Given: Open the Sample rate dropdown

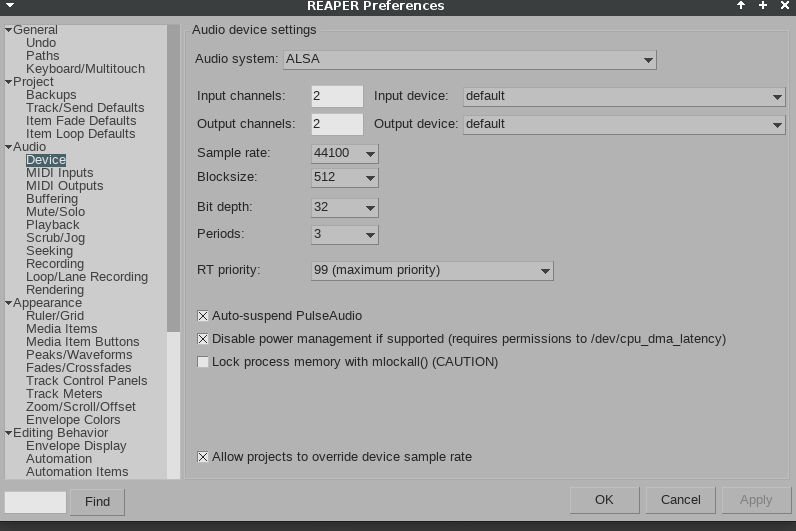Looking at the screenshot, I should coord(344,153).
